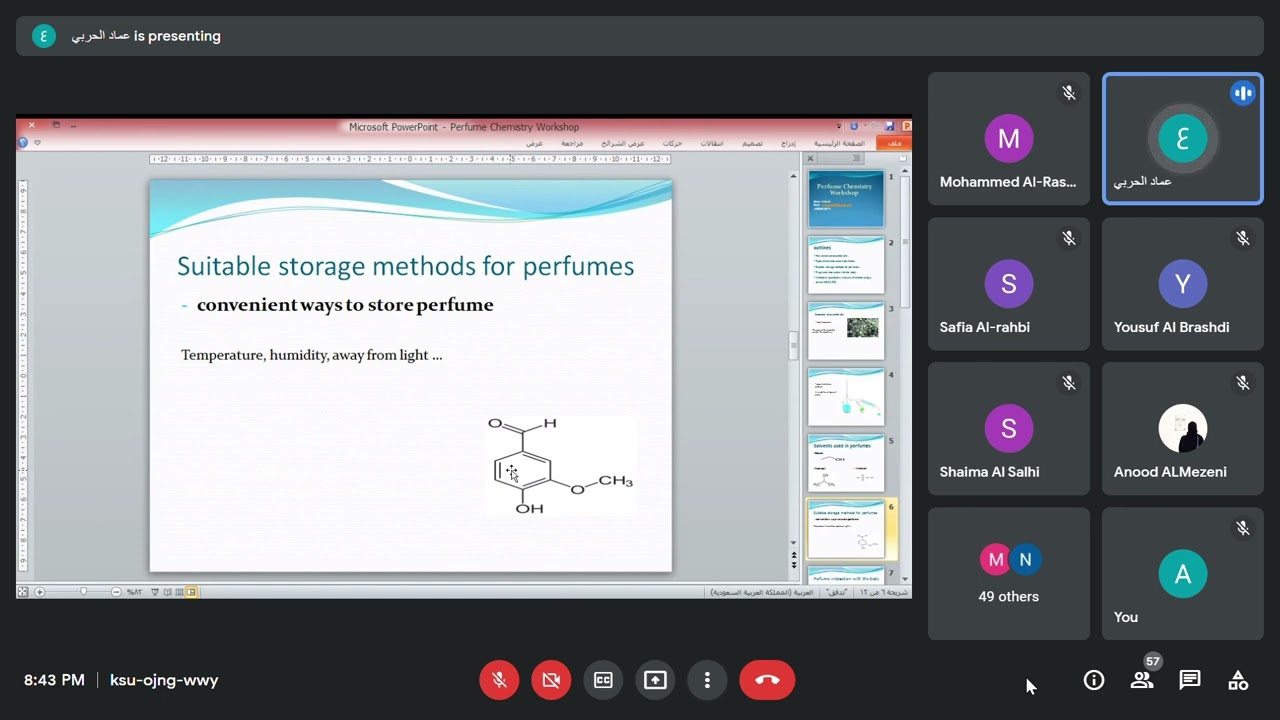Image resolution: width=1280 pixels, height=720 pixels.
Task: Select Safia Al-rahbi participant tile
Action: (x=1008, y=284)
